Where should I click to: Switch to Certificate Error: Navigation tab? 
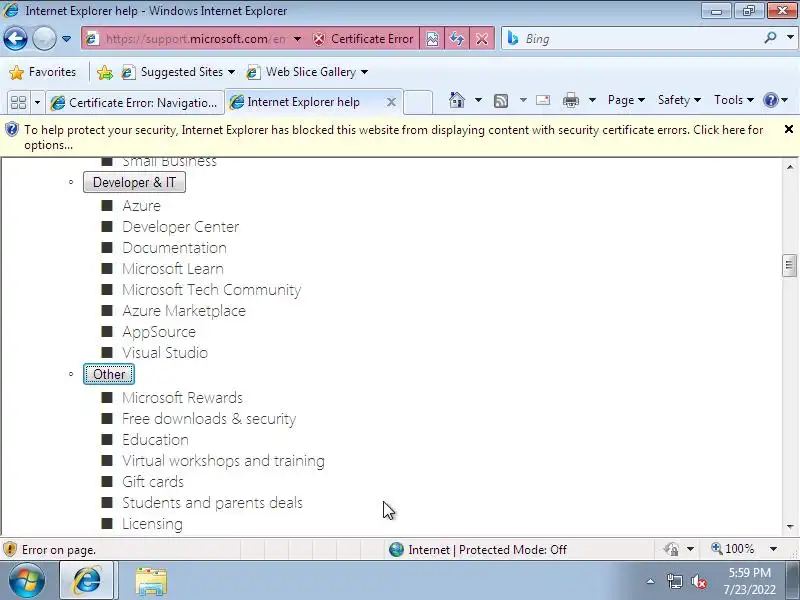[x=135, y=103]
